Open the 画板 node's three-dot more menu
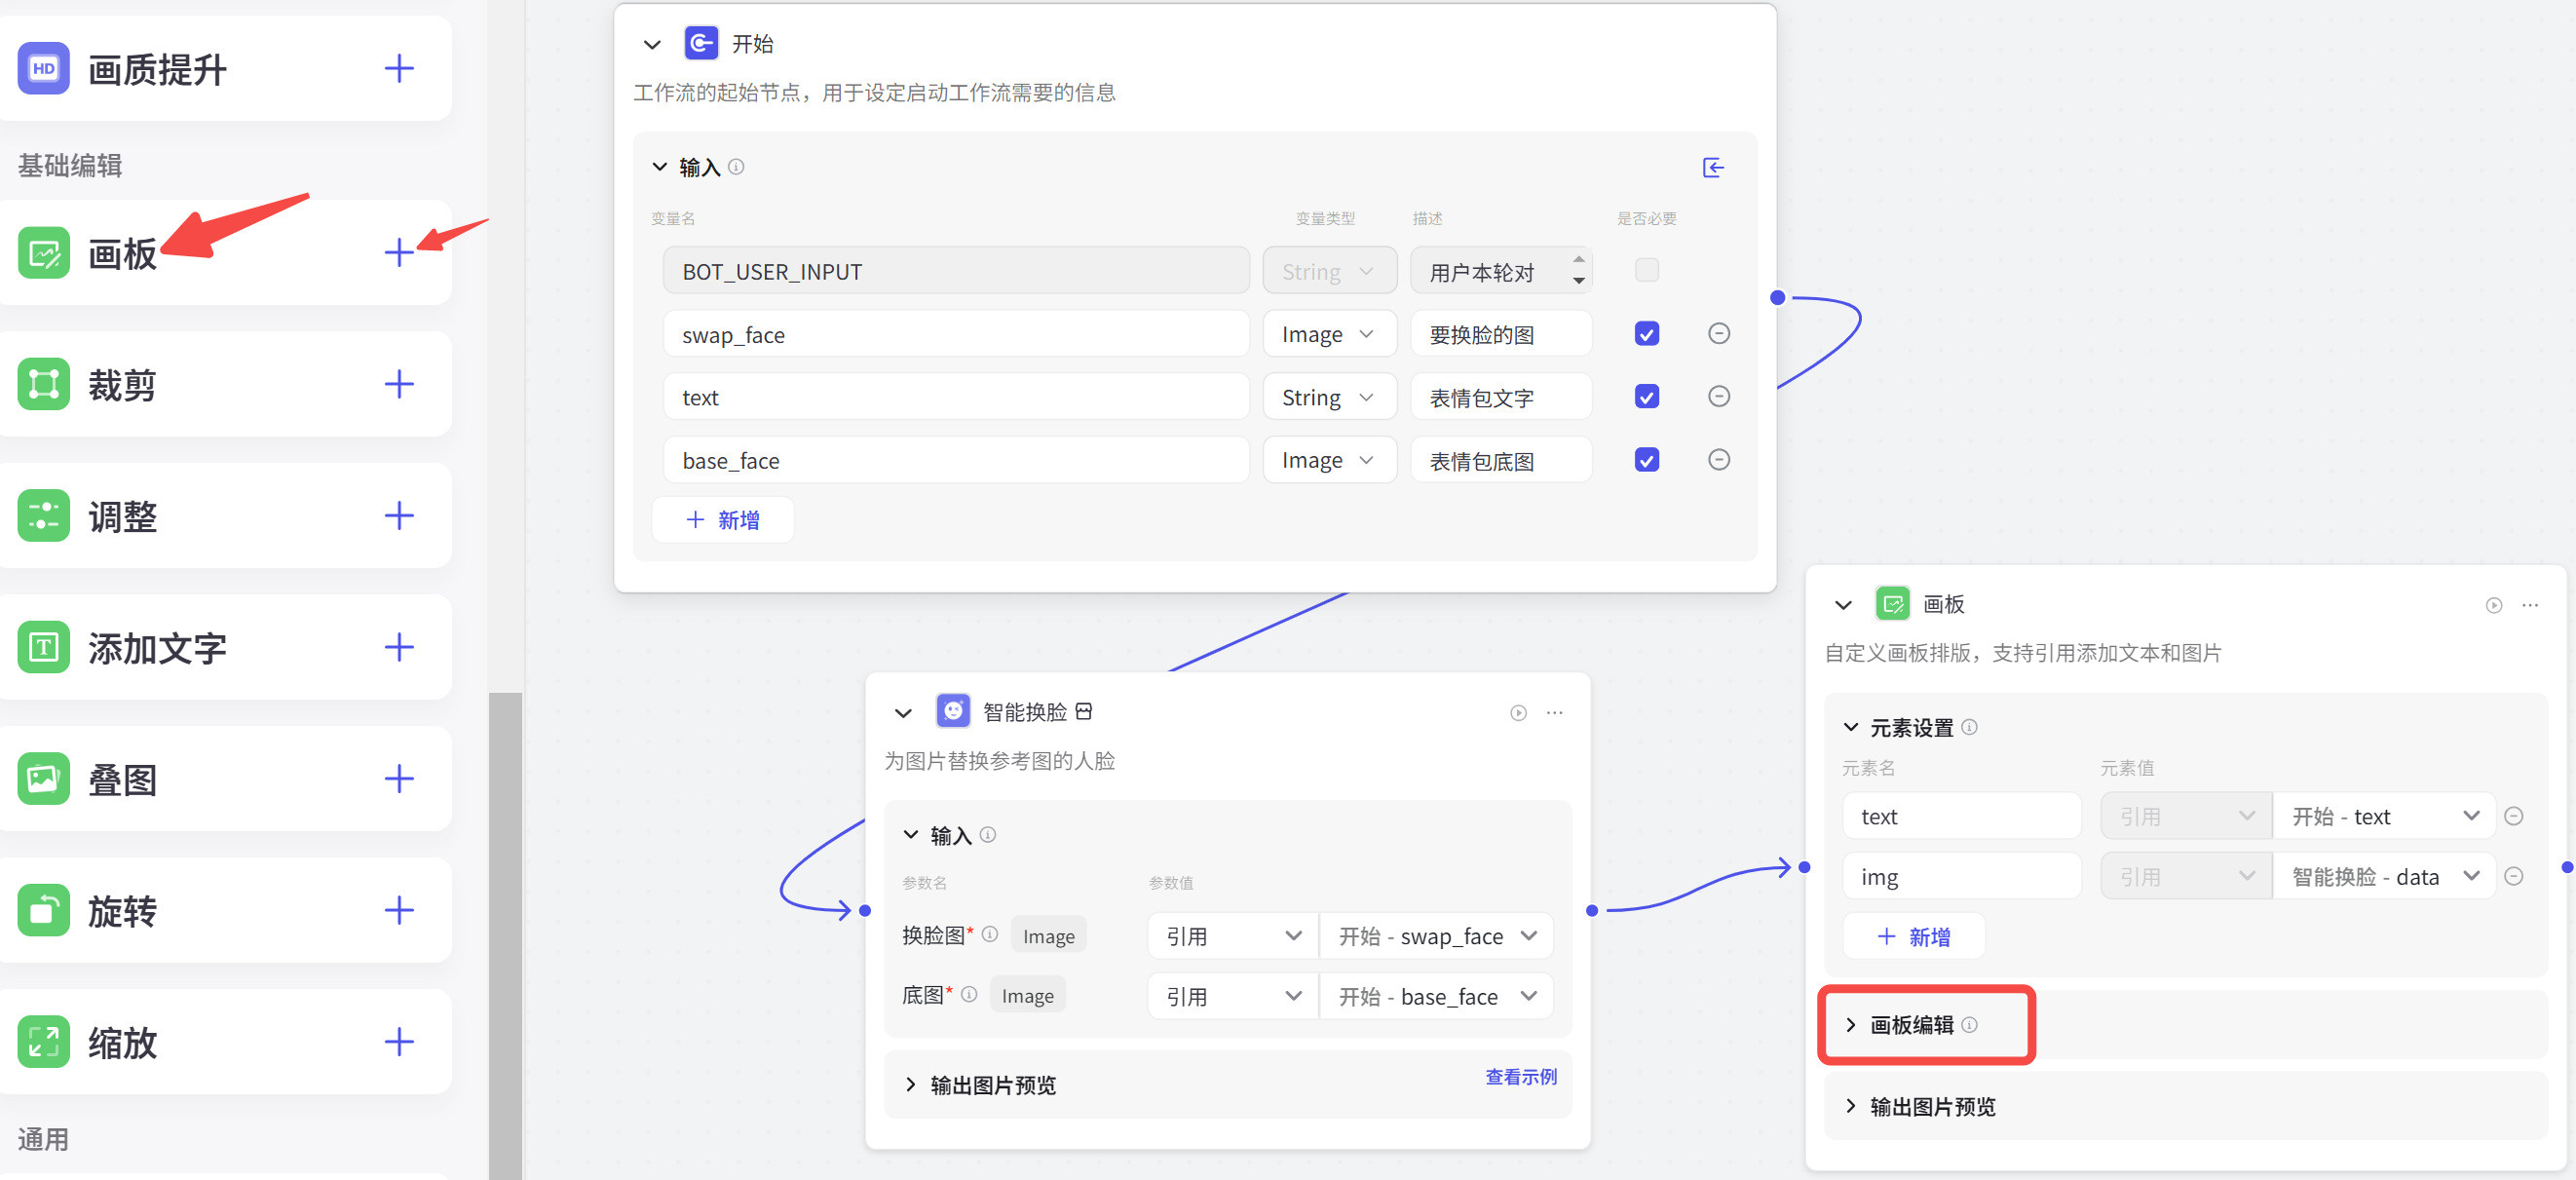 2529,605
